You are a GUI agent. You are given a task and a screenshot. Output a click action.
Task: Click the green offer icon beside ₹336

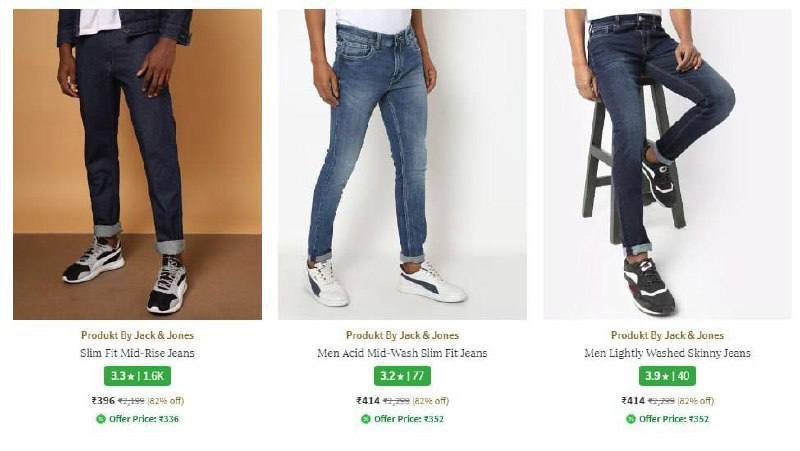pos(100,419)
